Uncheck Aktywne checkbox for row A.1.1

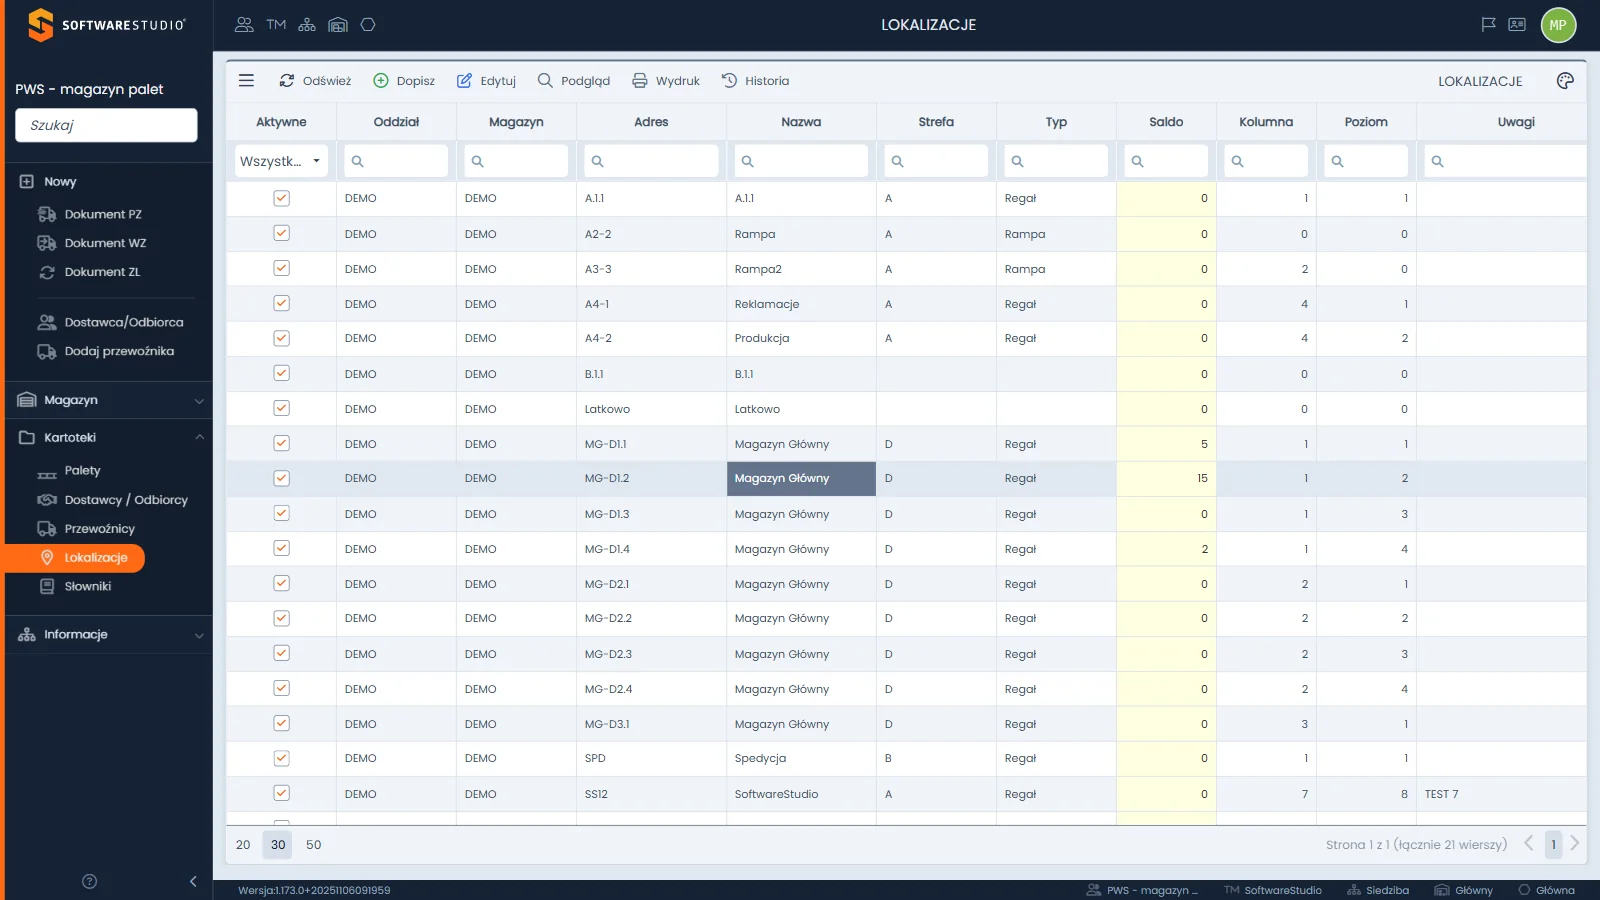pyautogui.click(x=282, y=198)
